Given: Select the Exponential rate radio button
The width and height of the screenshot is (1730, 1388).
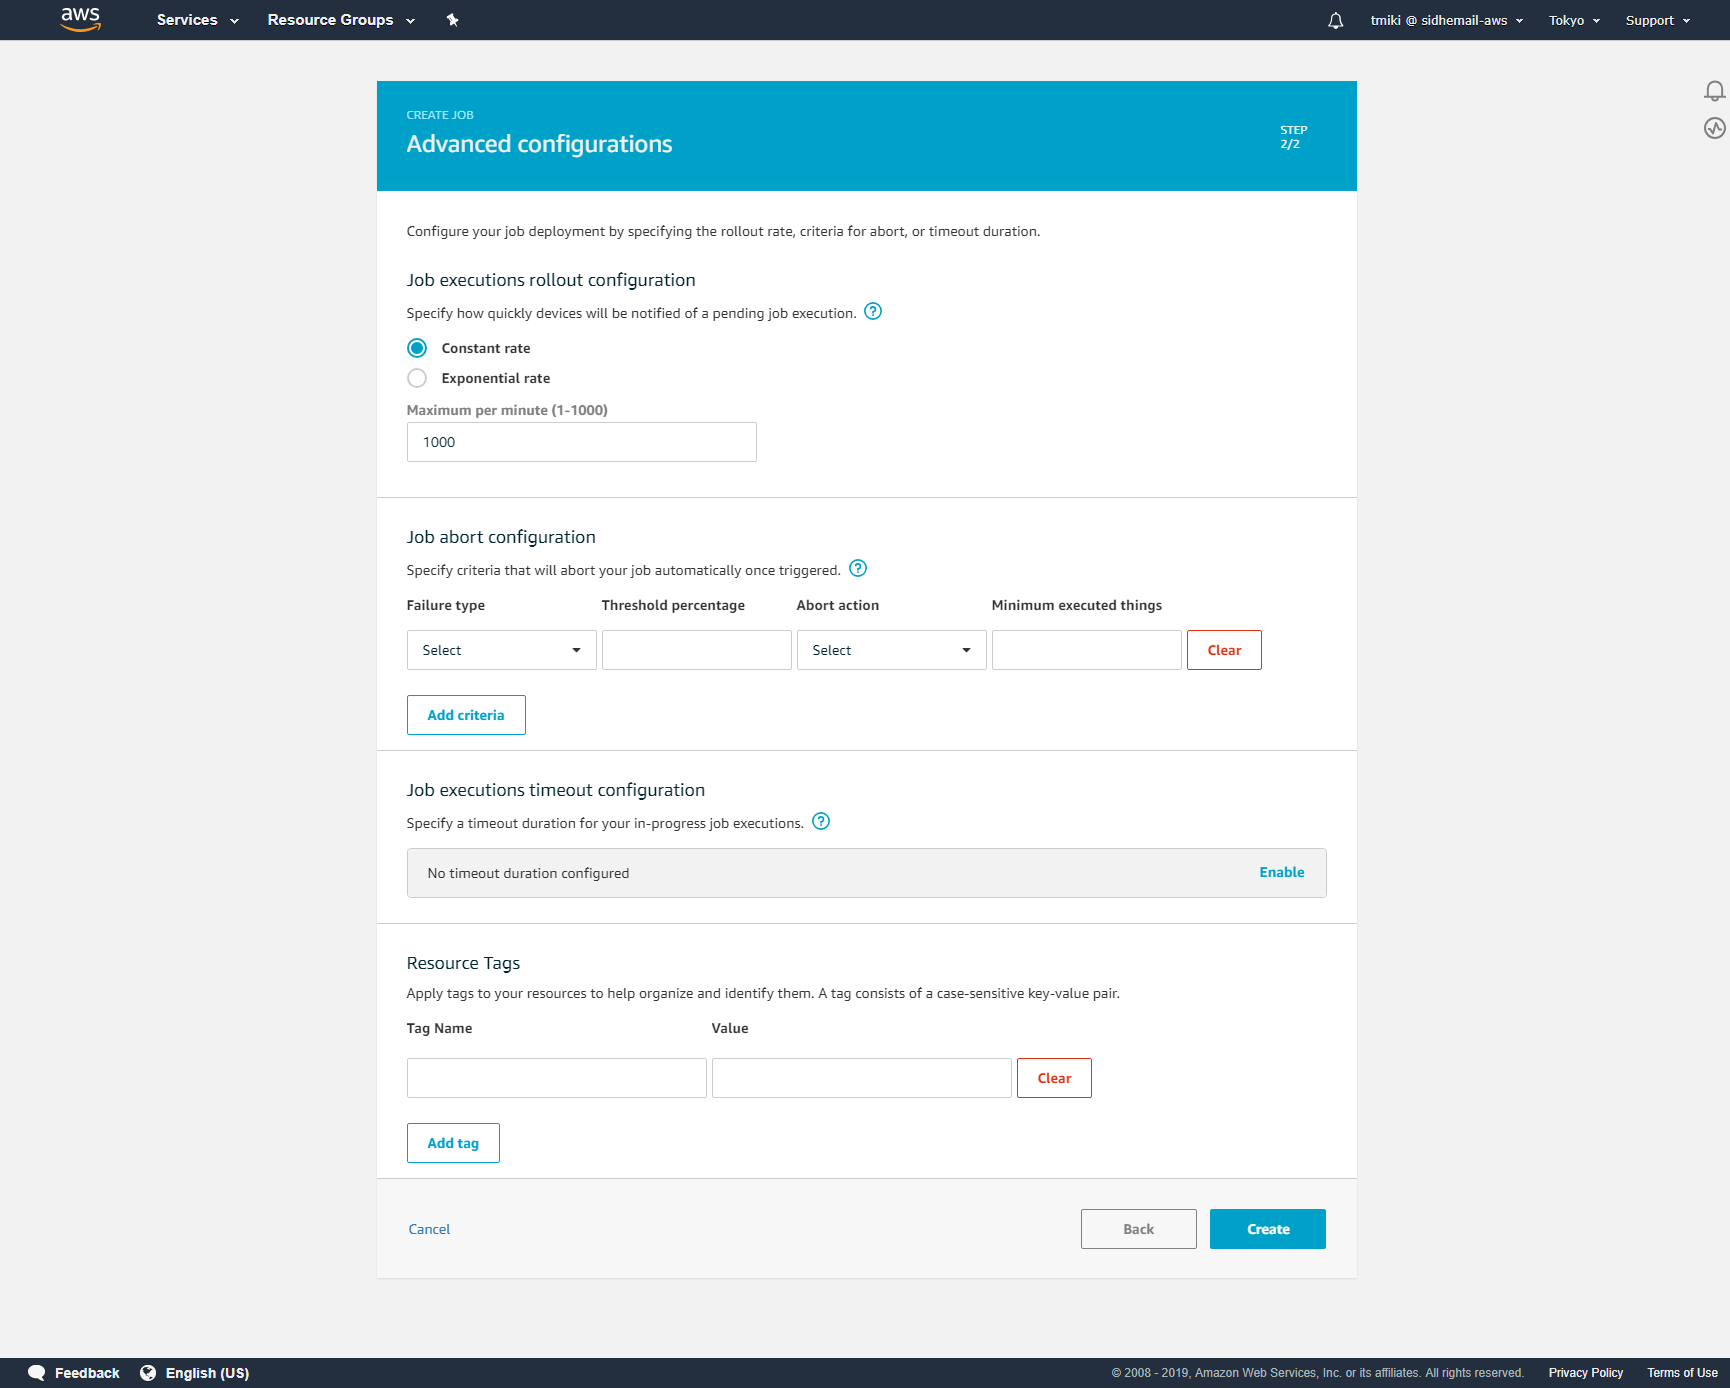Looking at the screenshot, I should (x=417, y=378).
